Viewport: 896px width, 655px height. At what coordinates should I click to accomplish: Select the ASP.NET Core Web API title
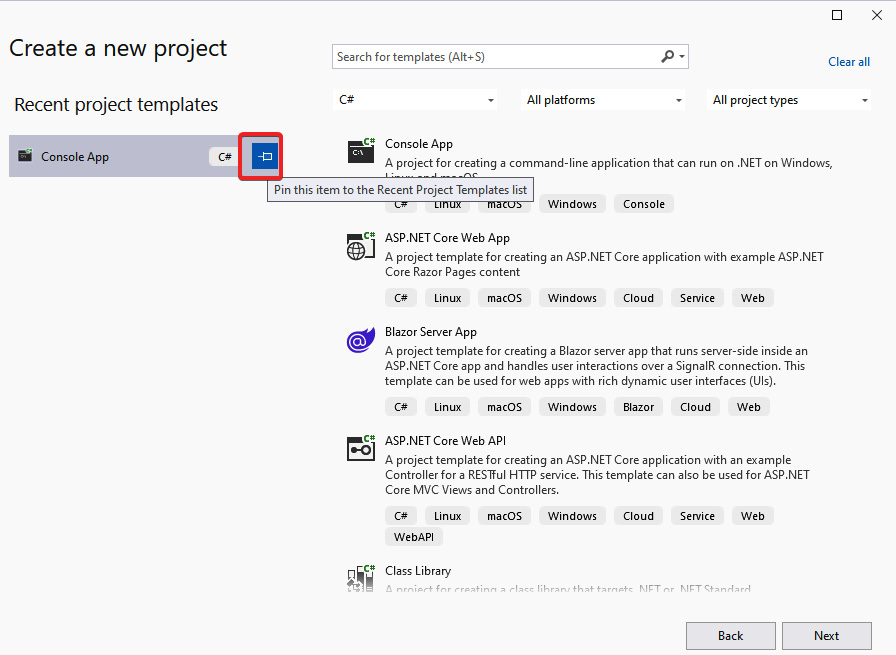click(446, 441)
